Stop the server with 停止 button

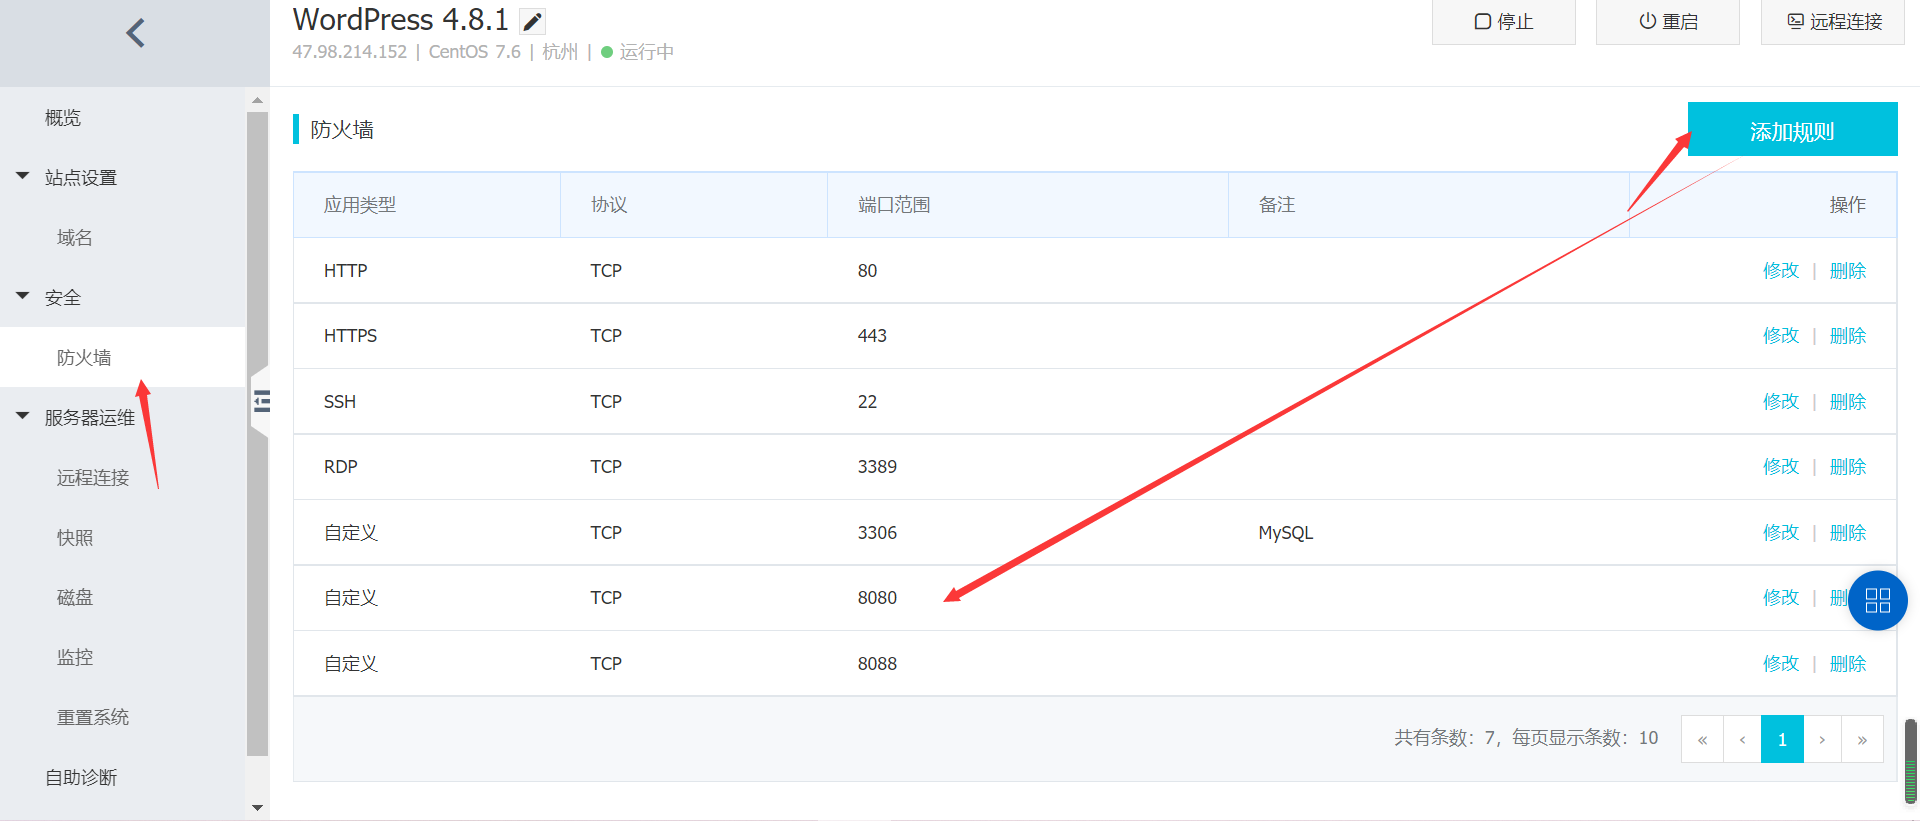point(1503,22)
